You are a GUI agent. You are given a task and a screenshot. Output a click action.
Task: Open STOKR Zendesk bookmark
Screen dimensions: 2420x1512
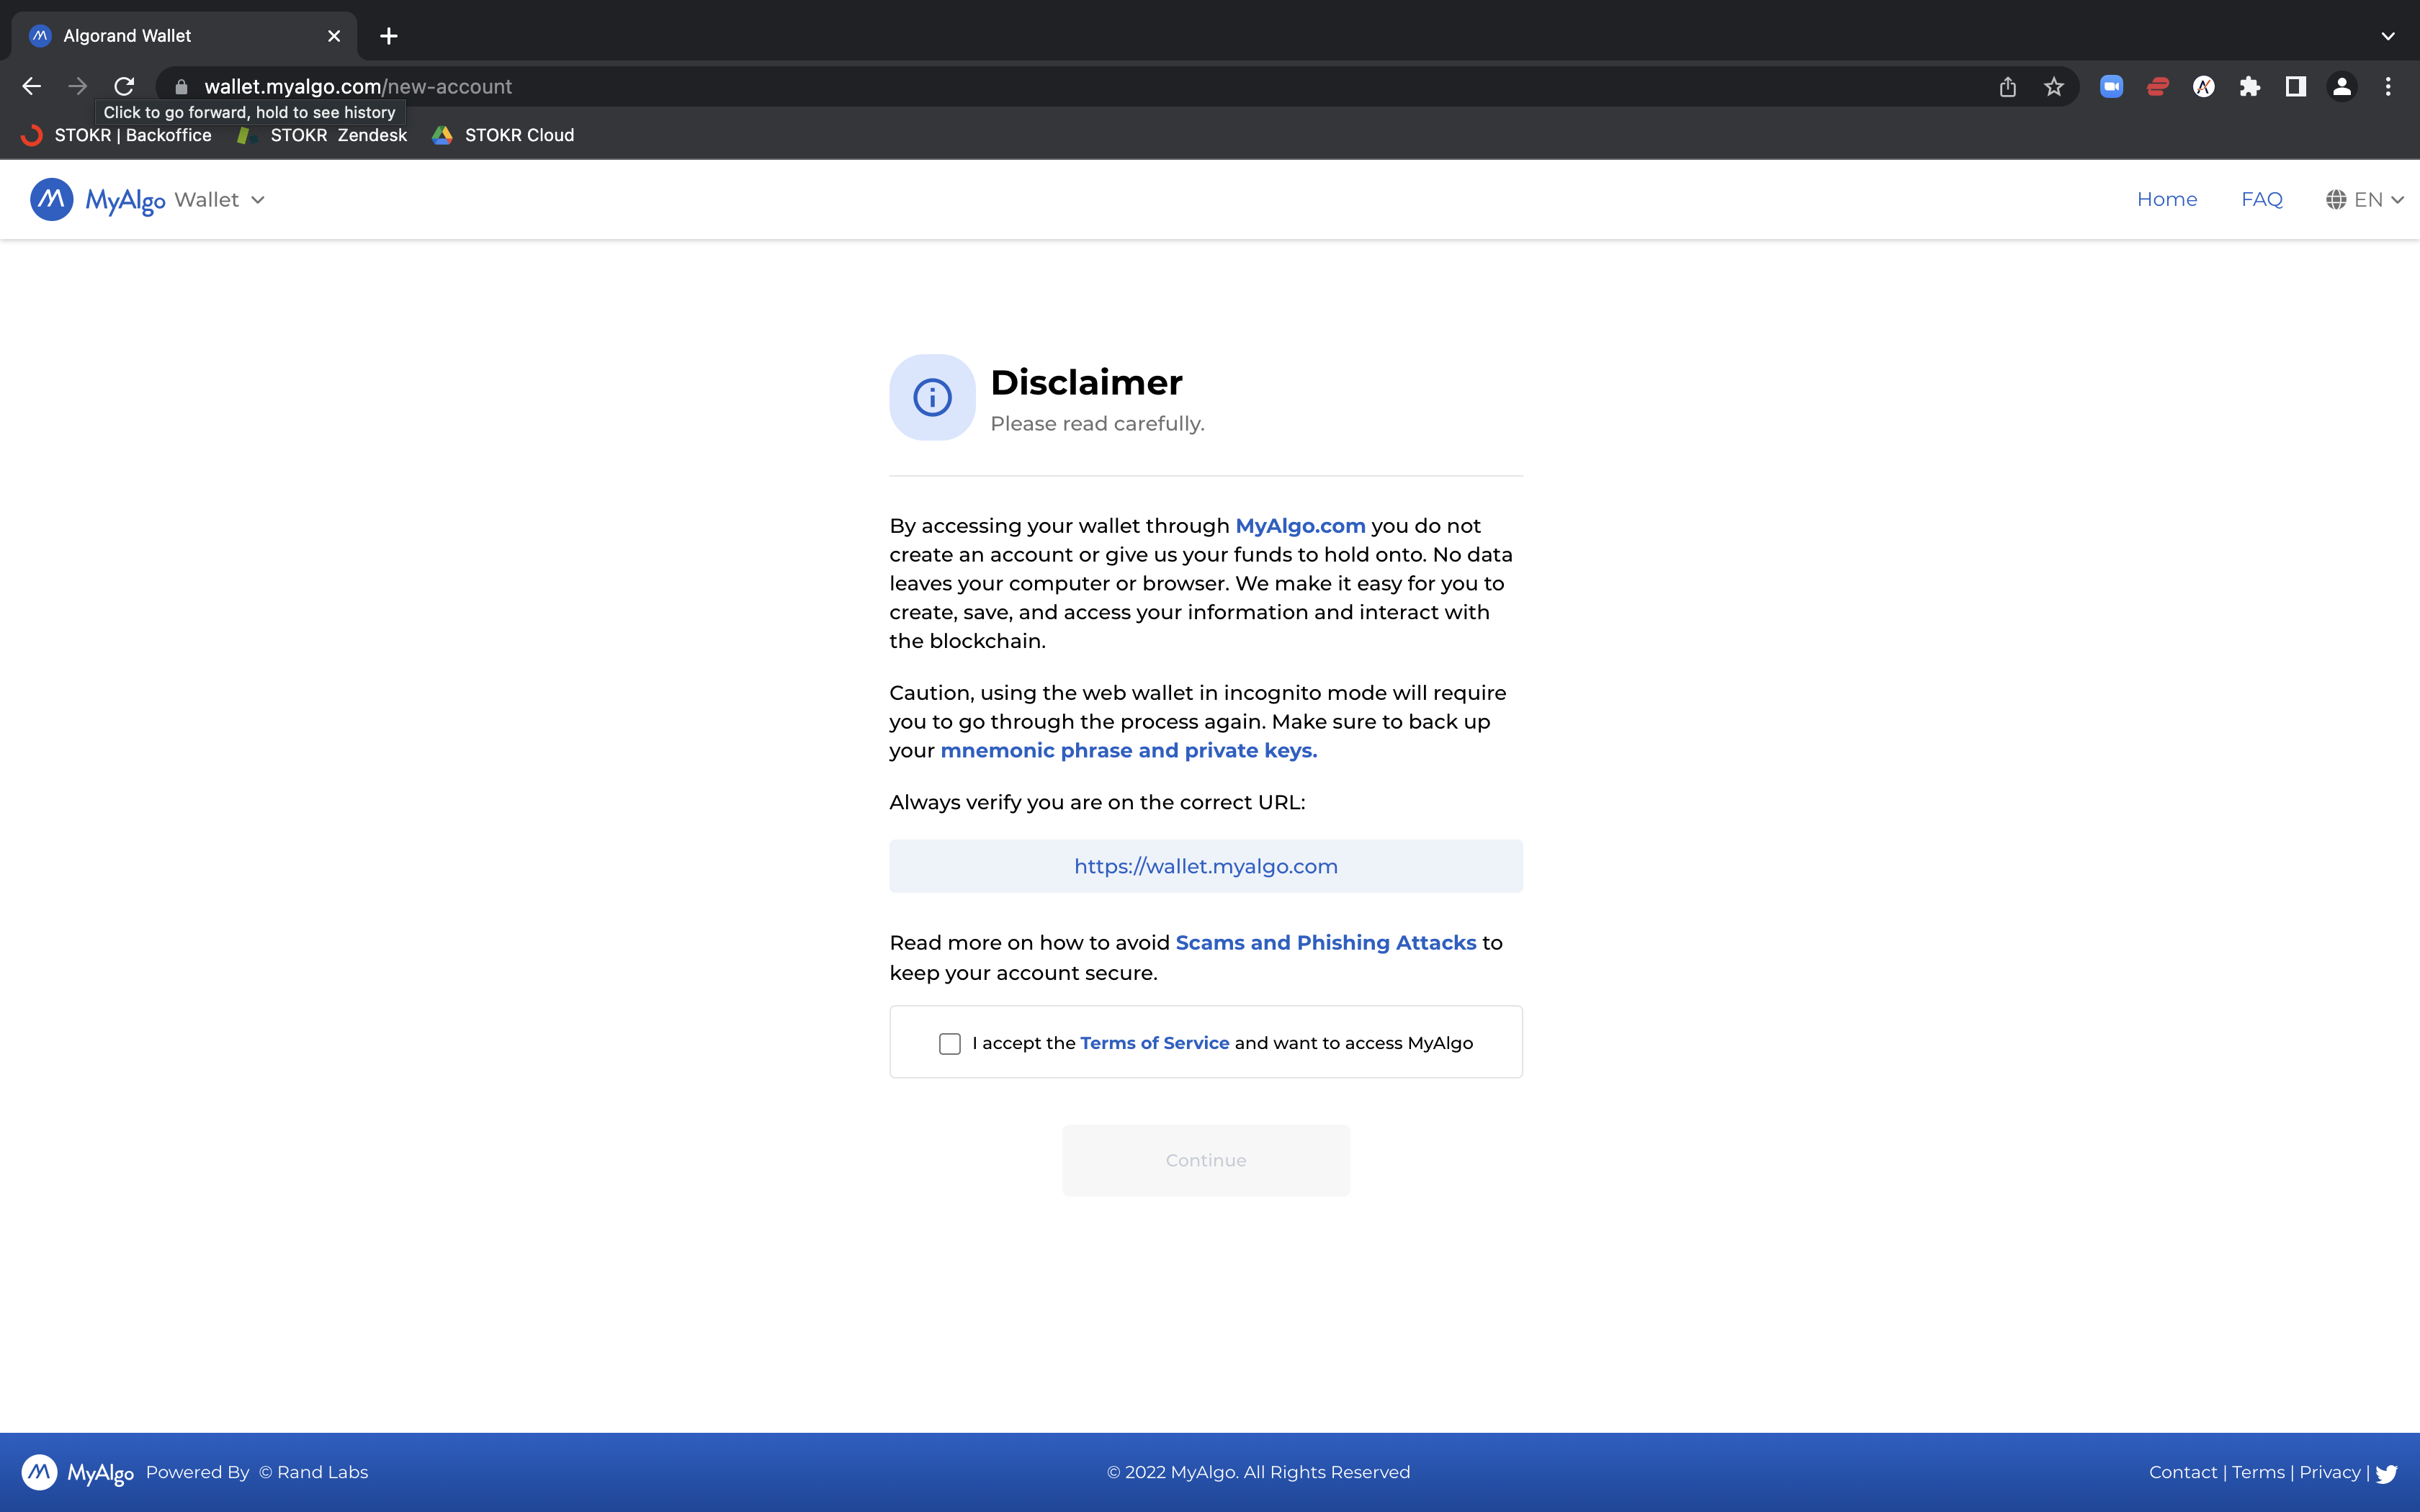coord(322,135)
